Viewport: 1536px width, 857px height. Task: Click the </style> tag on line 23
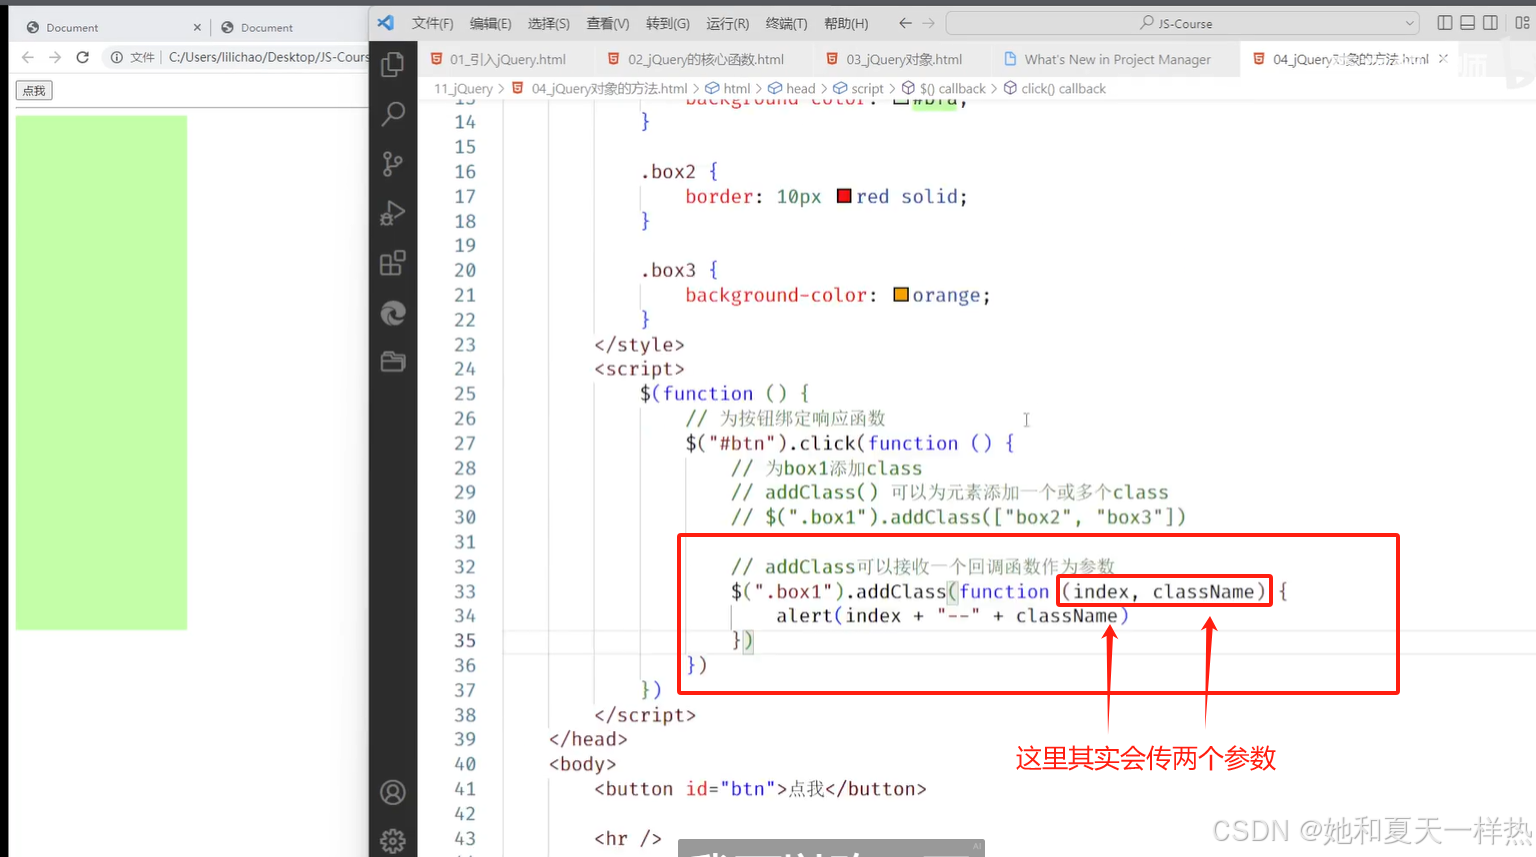[x=639, y=345]
